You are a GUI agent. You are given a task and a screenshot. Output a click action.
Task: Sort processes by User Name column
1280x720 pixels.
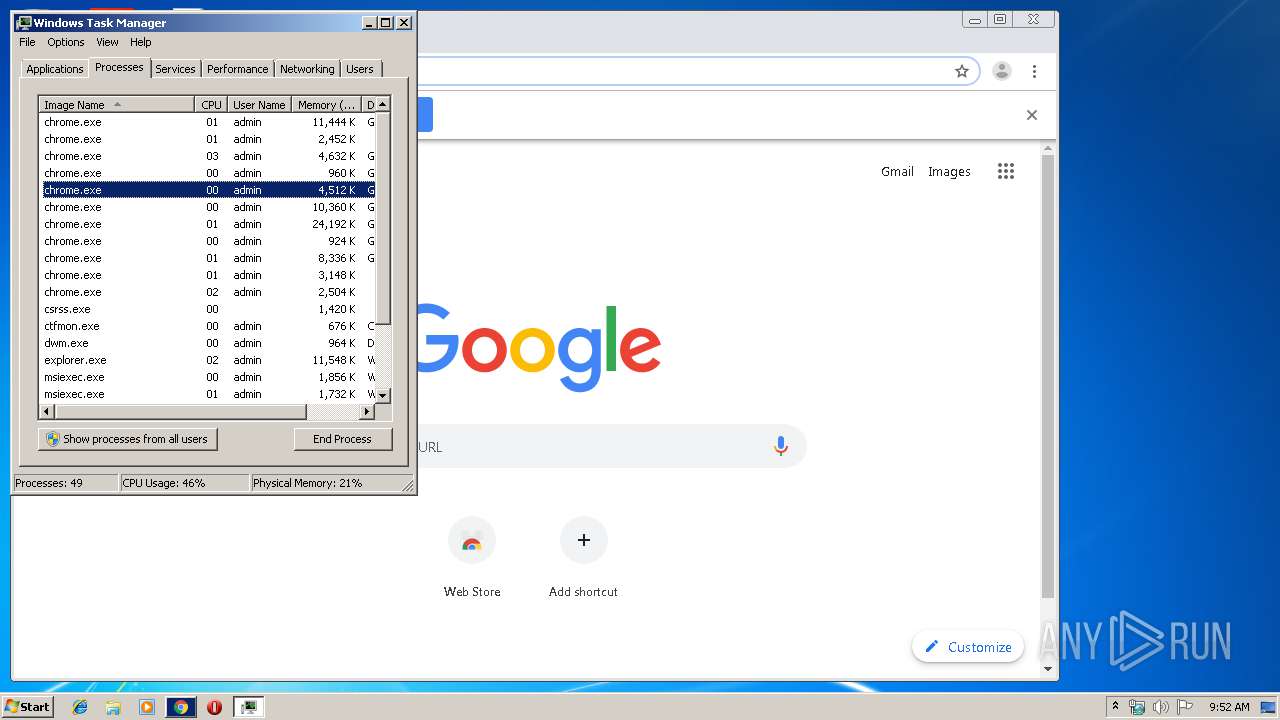click(x=258, y=105)
